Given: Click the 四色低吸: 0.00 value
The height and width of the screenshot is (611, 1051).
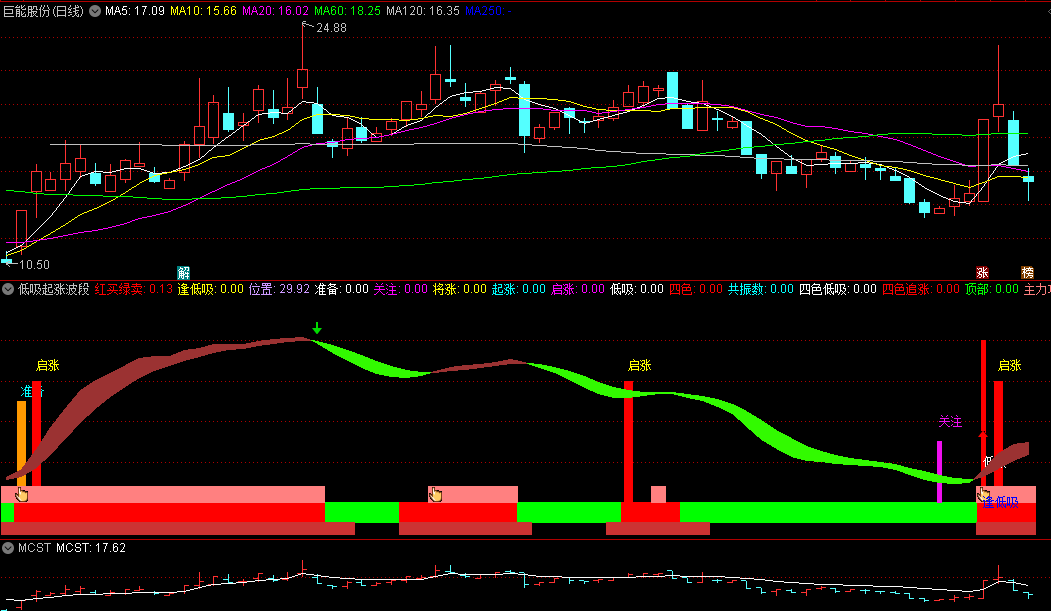Looking at the screenshot, I should click(x=838, y=289).
